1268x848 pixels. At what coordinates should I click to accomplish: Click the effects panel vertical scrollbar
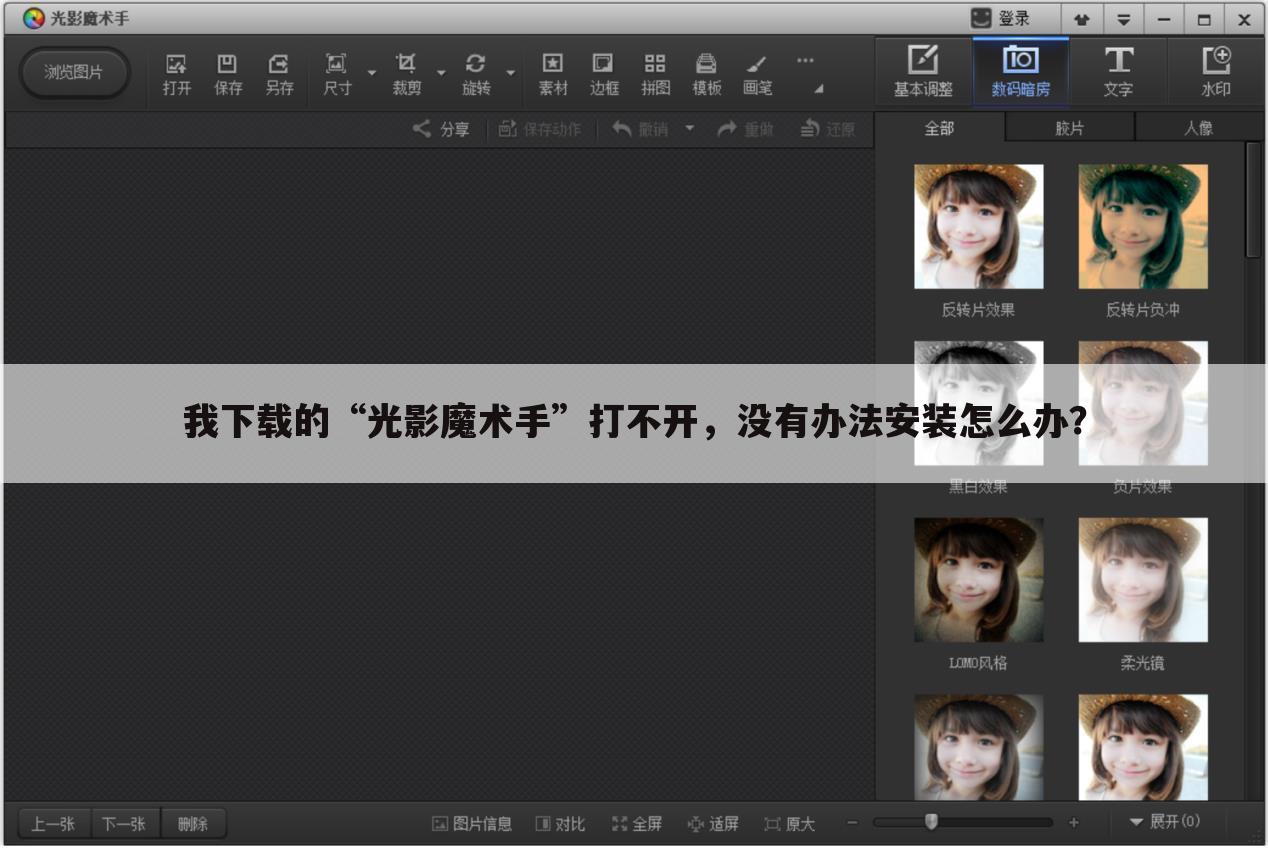pos(1253,200)
